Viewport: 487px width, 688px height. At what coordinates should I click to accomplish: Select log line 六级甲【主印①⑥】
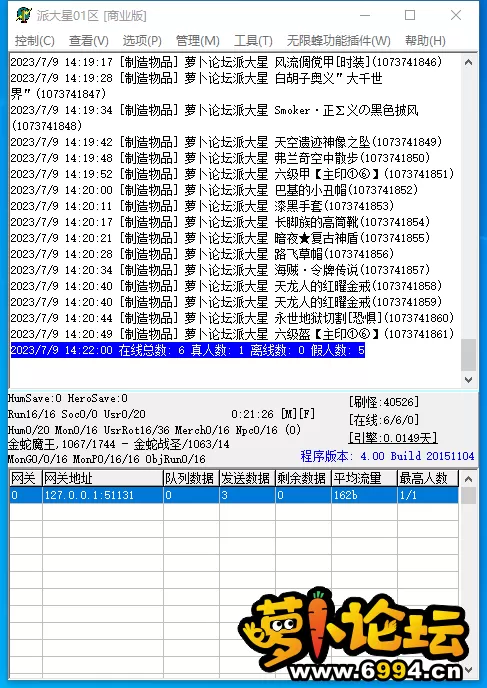232,174
